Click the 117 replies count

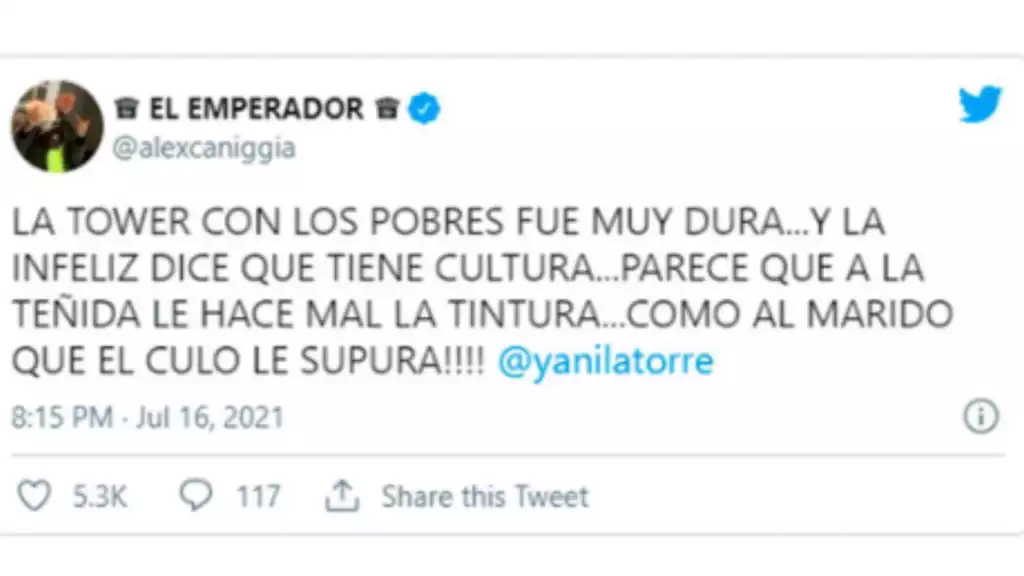tap(258, 496)
